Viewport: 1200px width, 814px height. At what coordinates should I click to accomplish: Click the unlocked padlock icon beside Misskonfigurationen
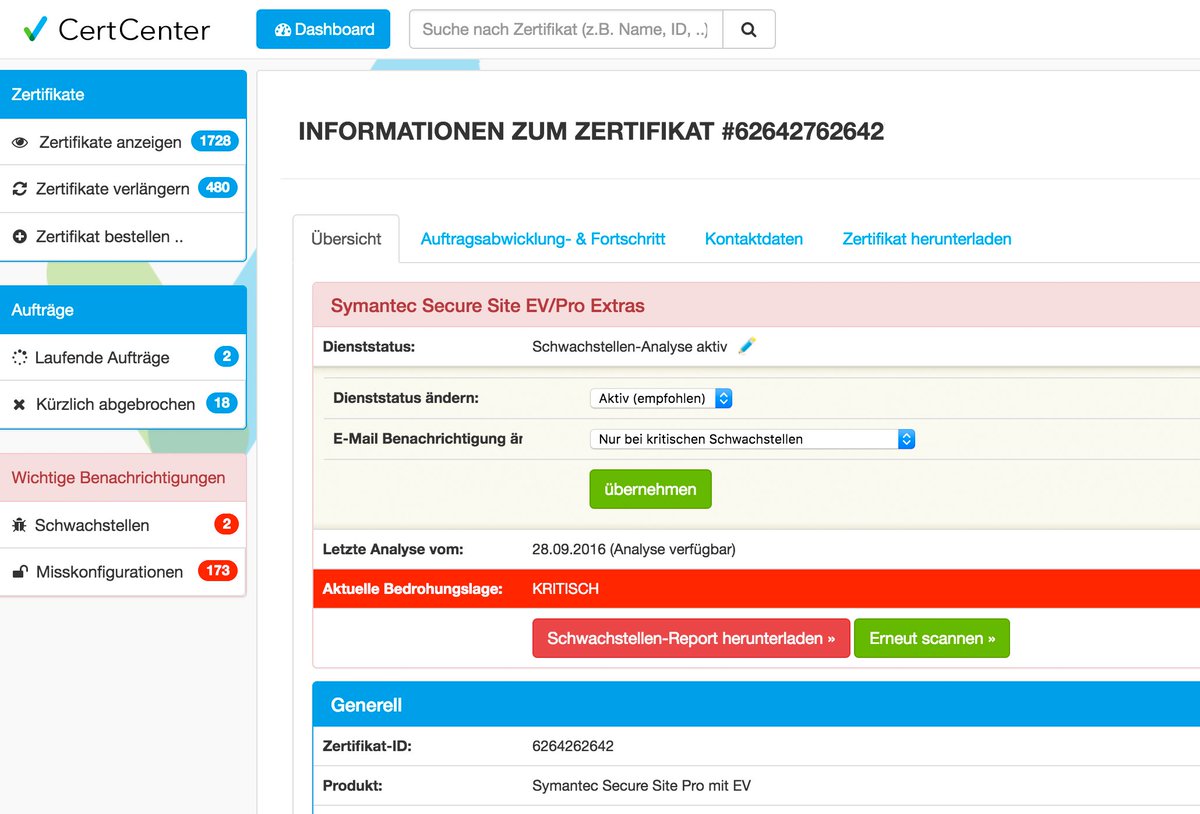pos(19,572)
